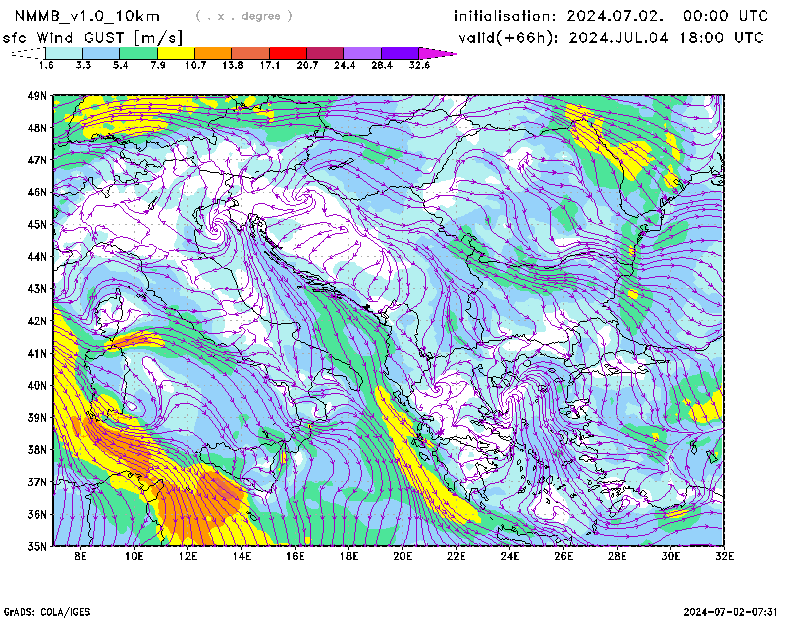Click the yellow swatch in the gust legend

tap(176, 53)
